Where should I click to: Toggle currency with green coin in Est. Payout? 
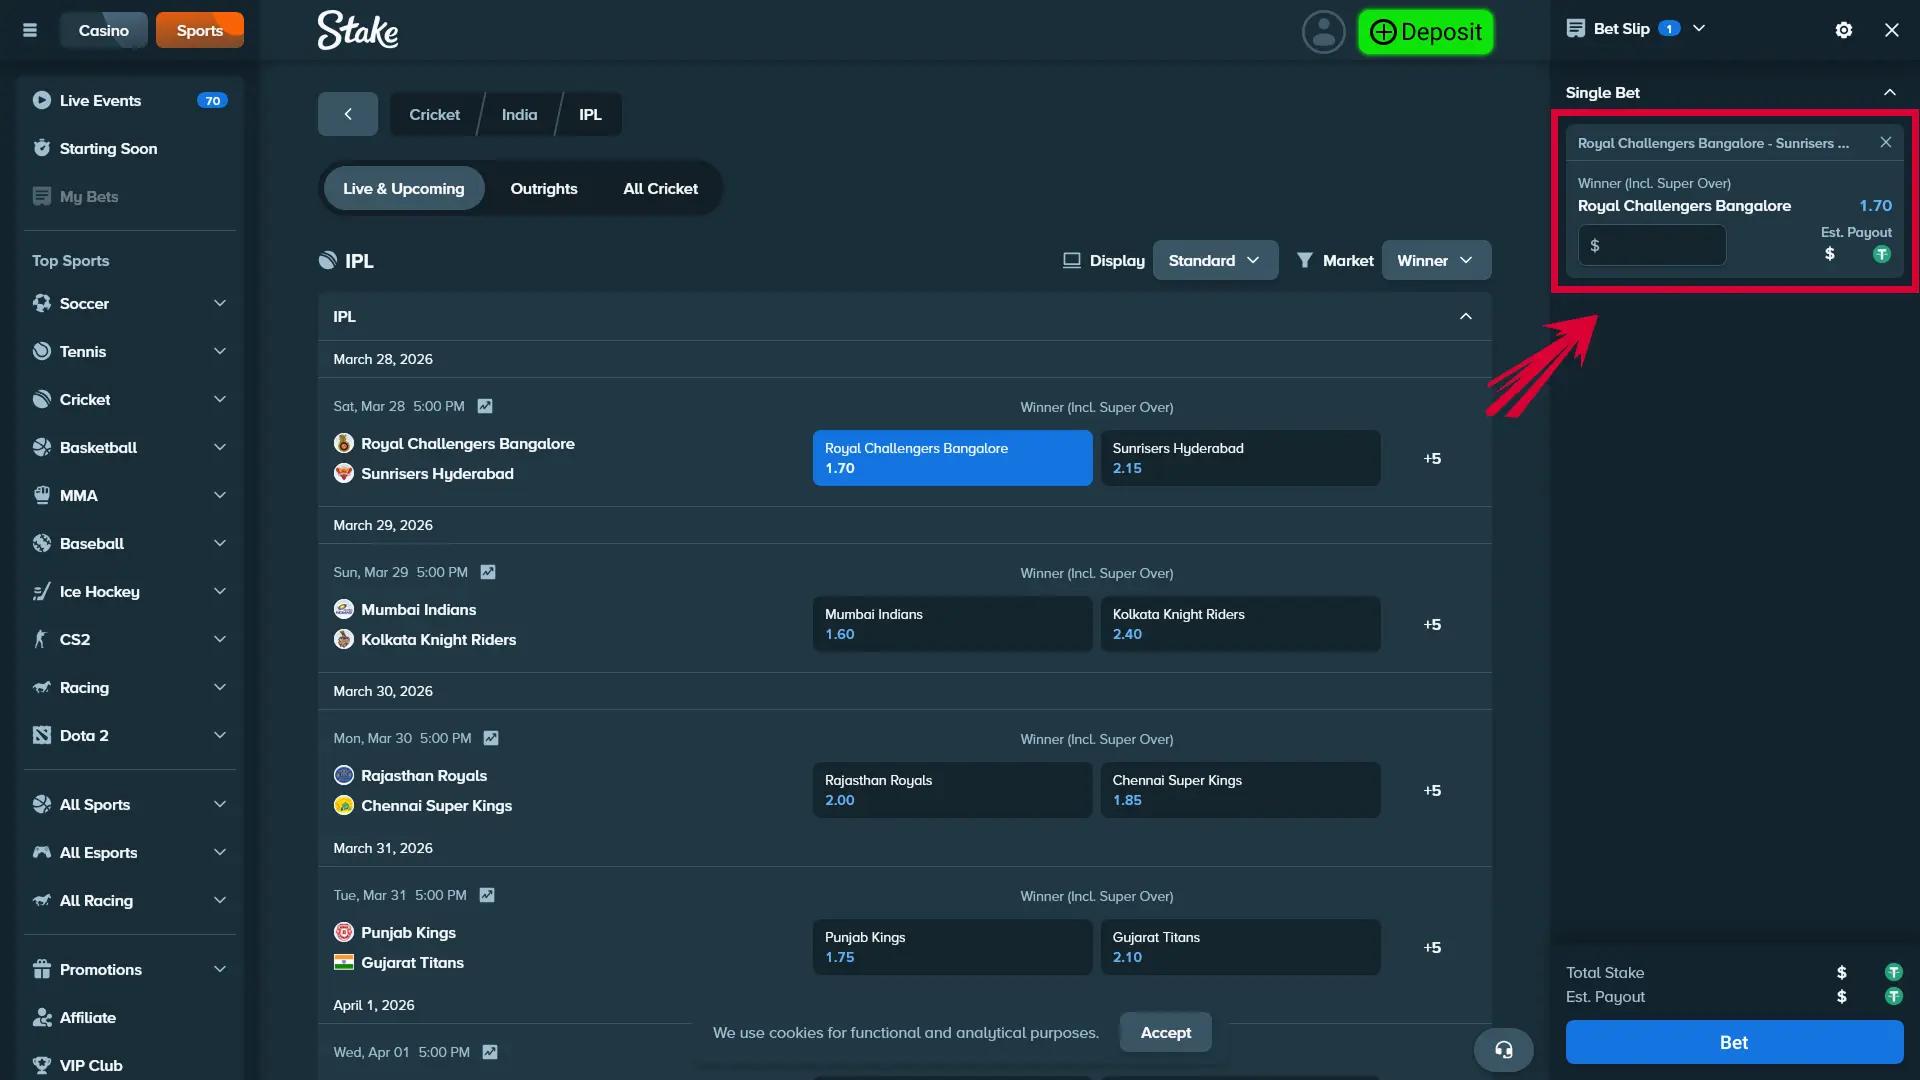(x=1881, y=254)
